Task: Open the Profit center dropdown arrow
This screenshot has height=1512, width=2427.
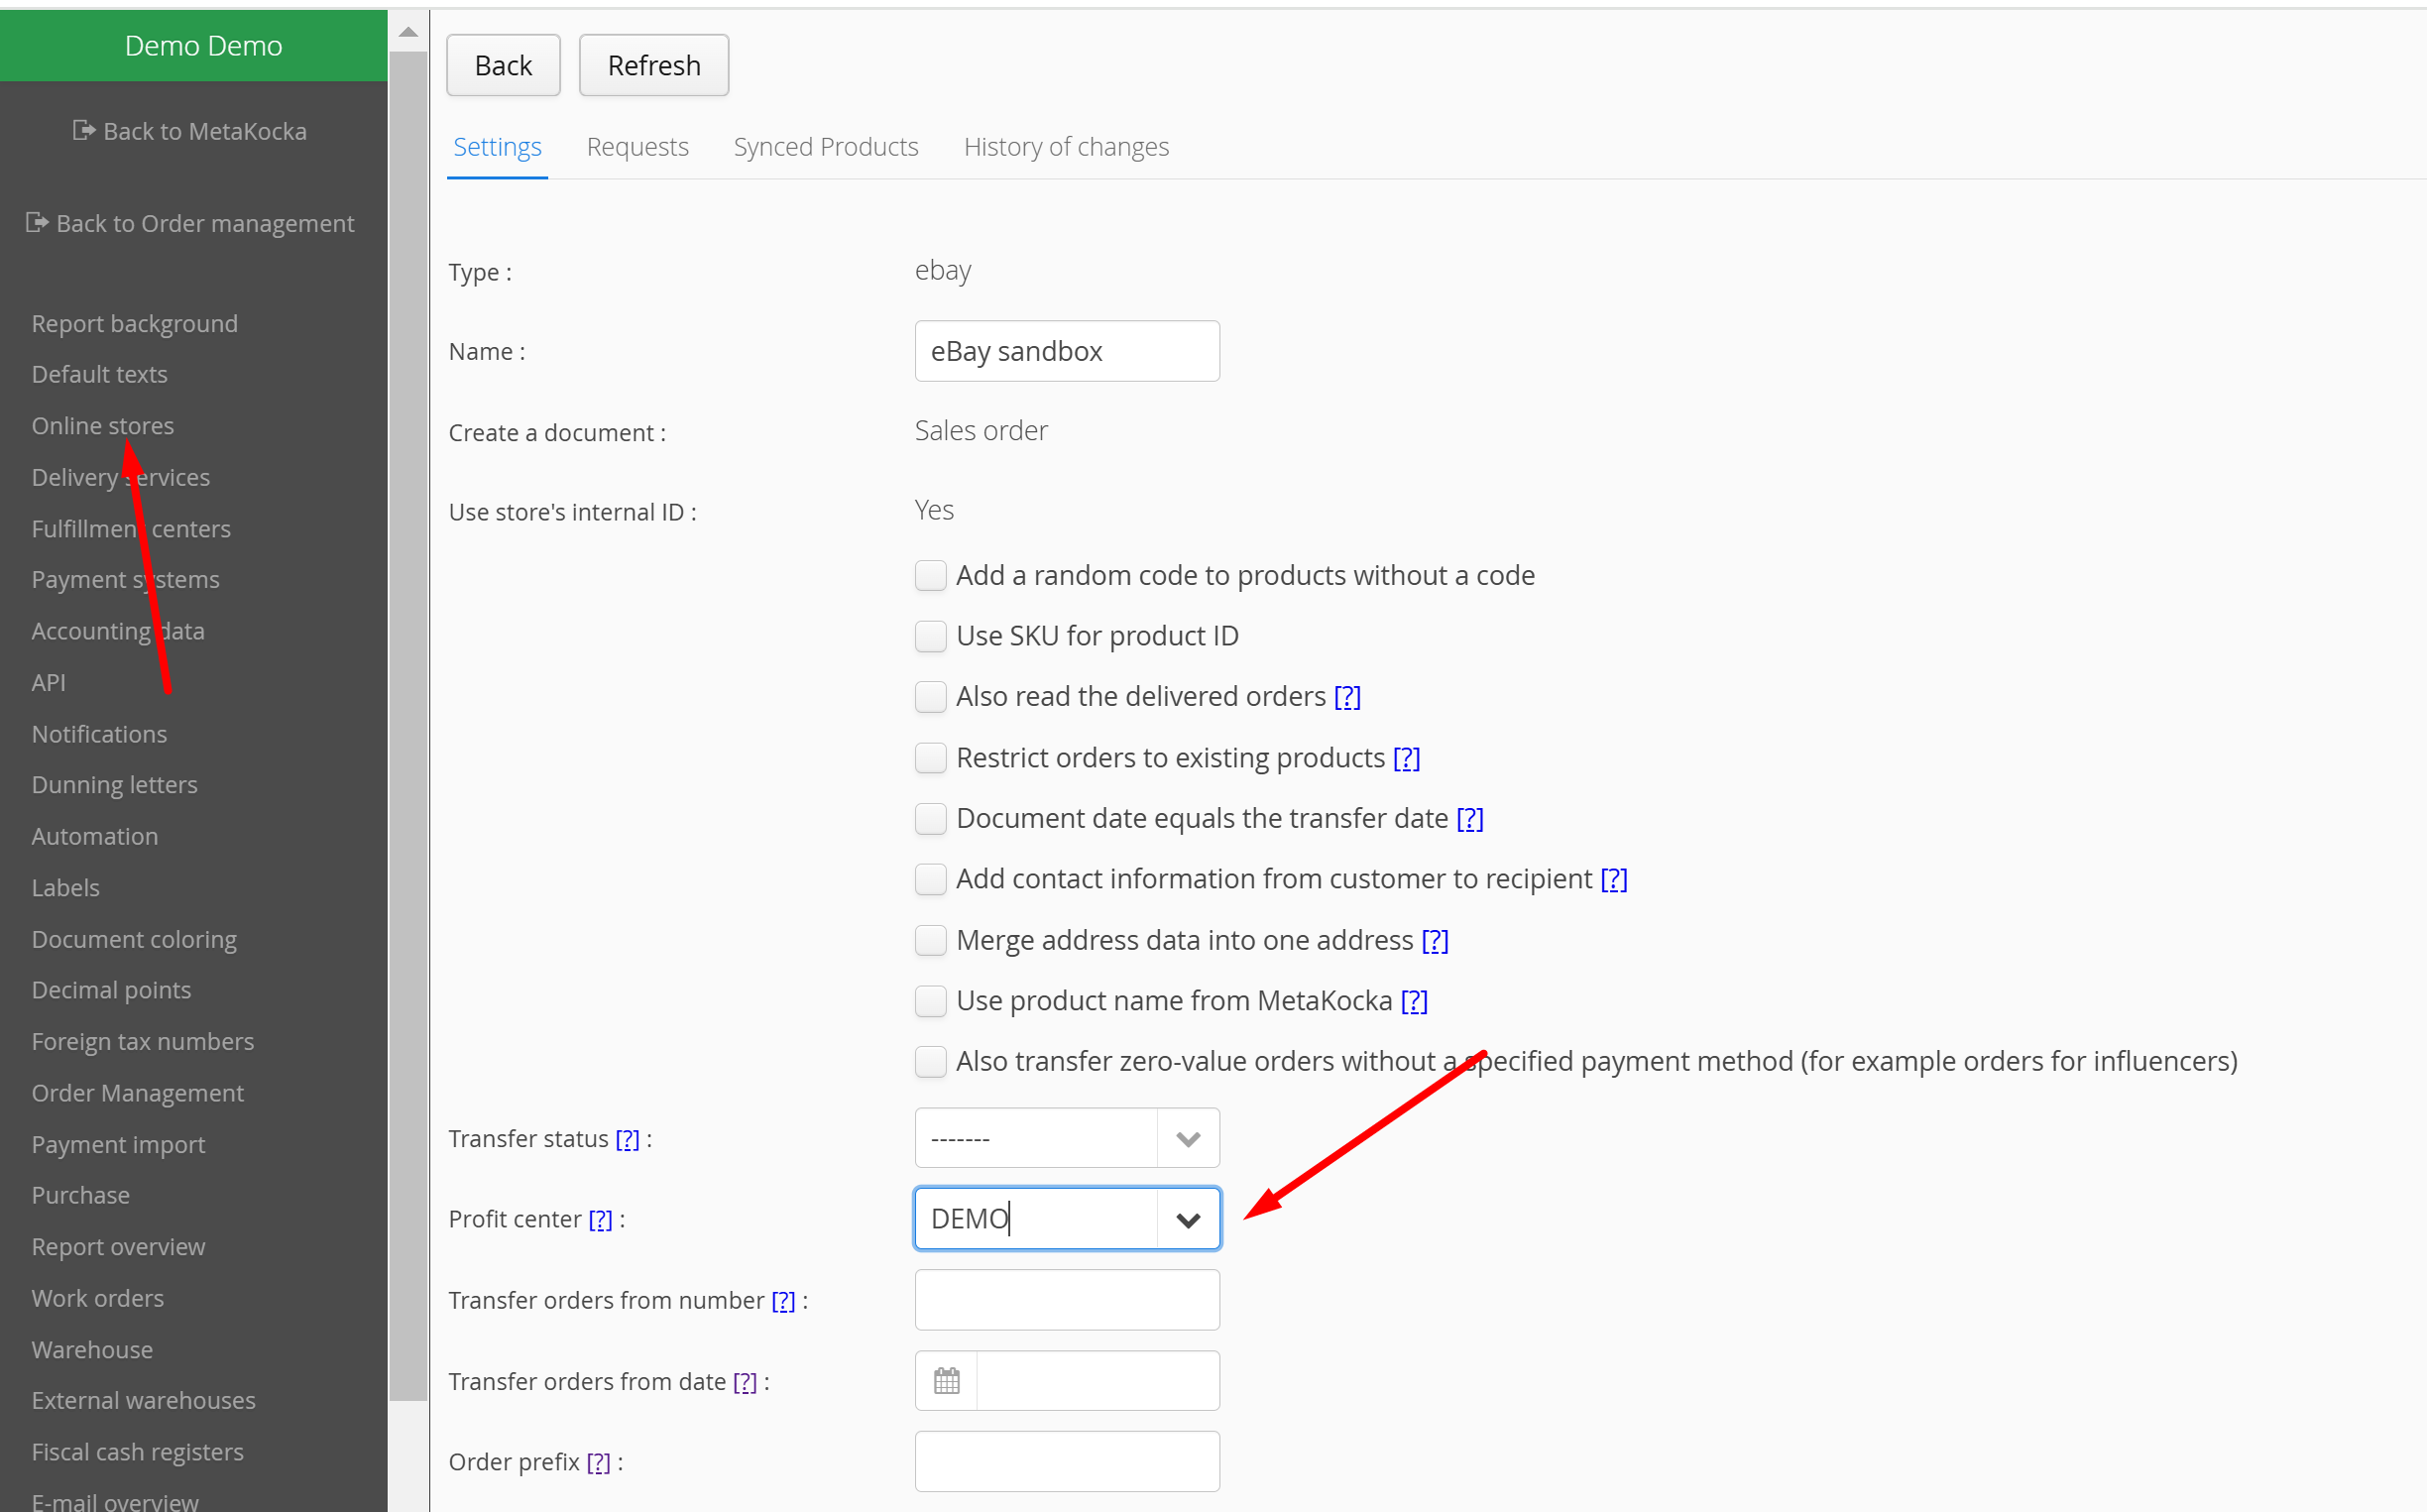Action: pyautogui.click(x=1187, y=1219)
